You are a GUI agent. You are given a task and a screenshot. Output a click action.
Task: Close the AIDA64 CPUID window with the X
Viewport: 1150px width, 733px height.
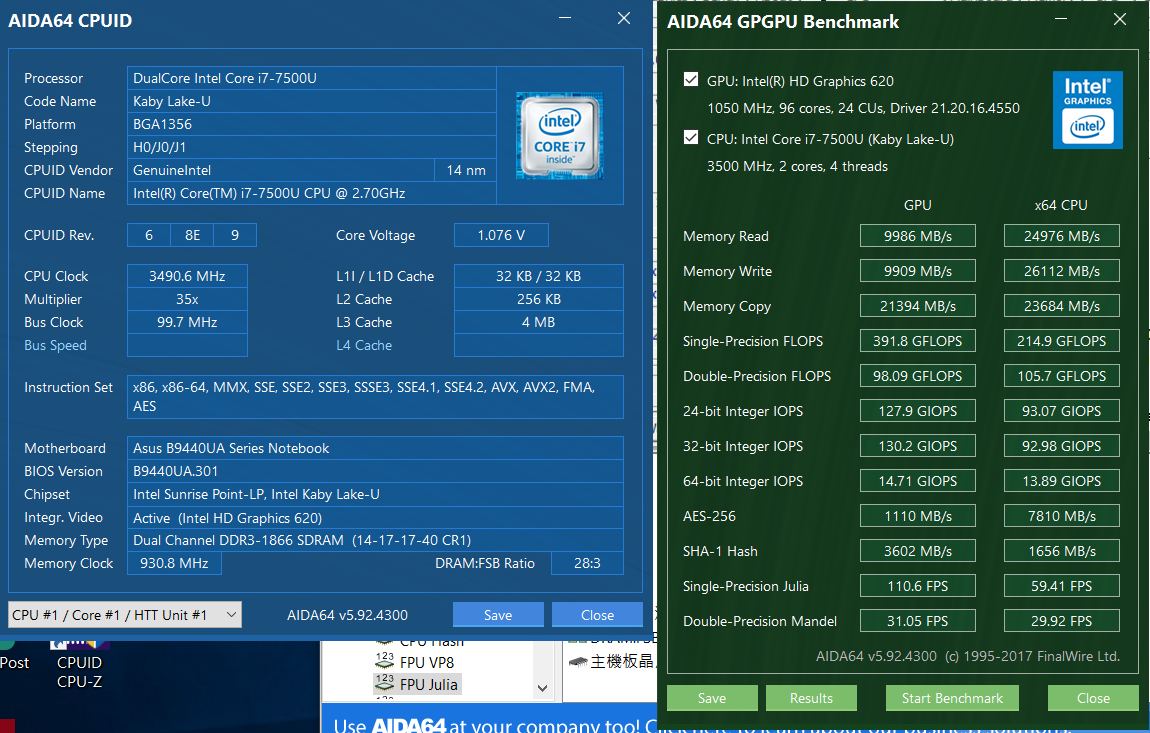pyautogui.click(x=623, y=18)
